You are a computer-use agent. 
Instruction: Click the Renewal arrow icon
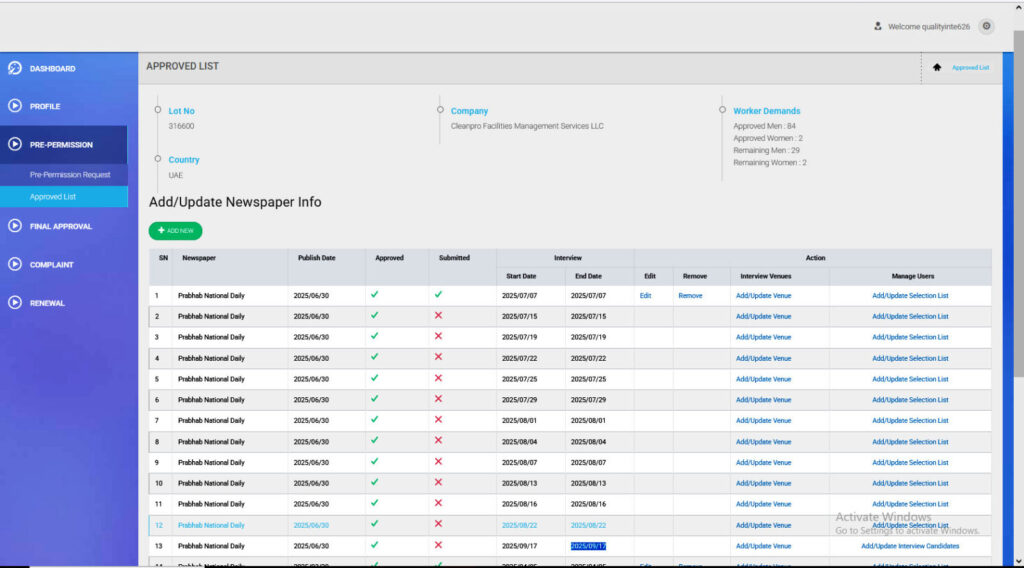15,303
